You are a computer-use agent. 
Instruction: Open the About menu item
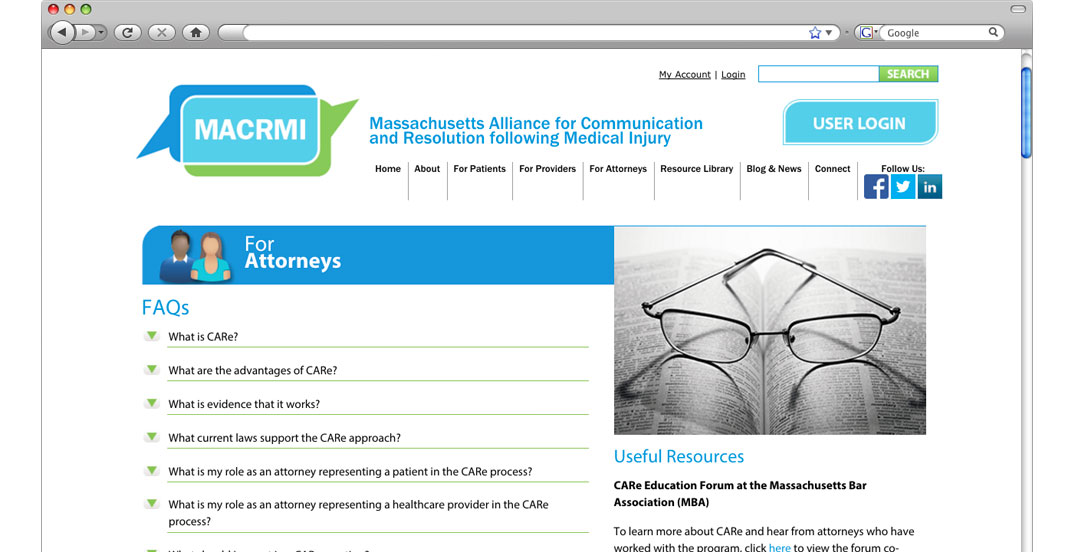coord(427,169)
